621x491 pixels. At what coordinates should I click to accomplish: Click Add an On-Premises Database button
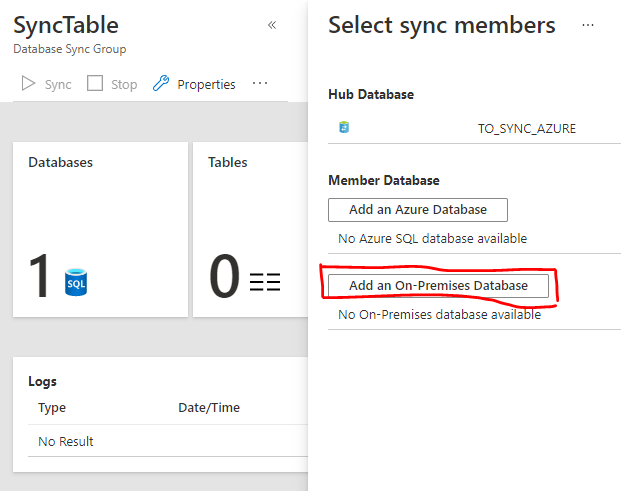438,286
